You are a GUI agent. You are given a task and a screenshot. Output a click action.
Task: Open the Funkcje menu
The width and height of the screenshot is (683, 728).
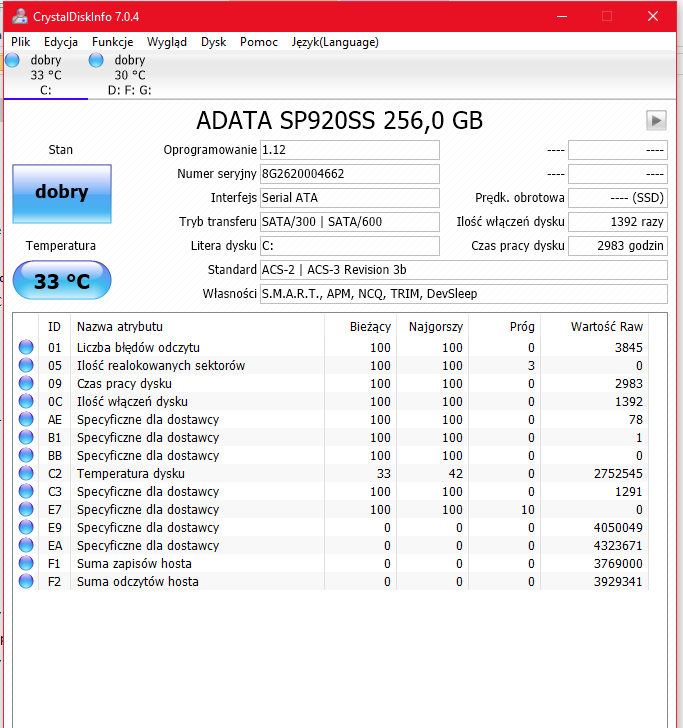pyautogui.click(x=112, y=42)
